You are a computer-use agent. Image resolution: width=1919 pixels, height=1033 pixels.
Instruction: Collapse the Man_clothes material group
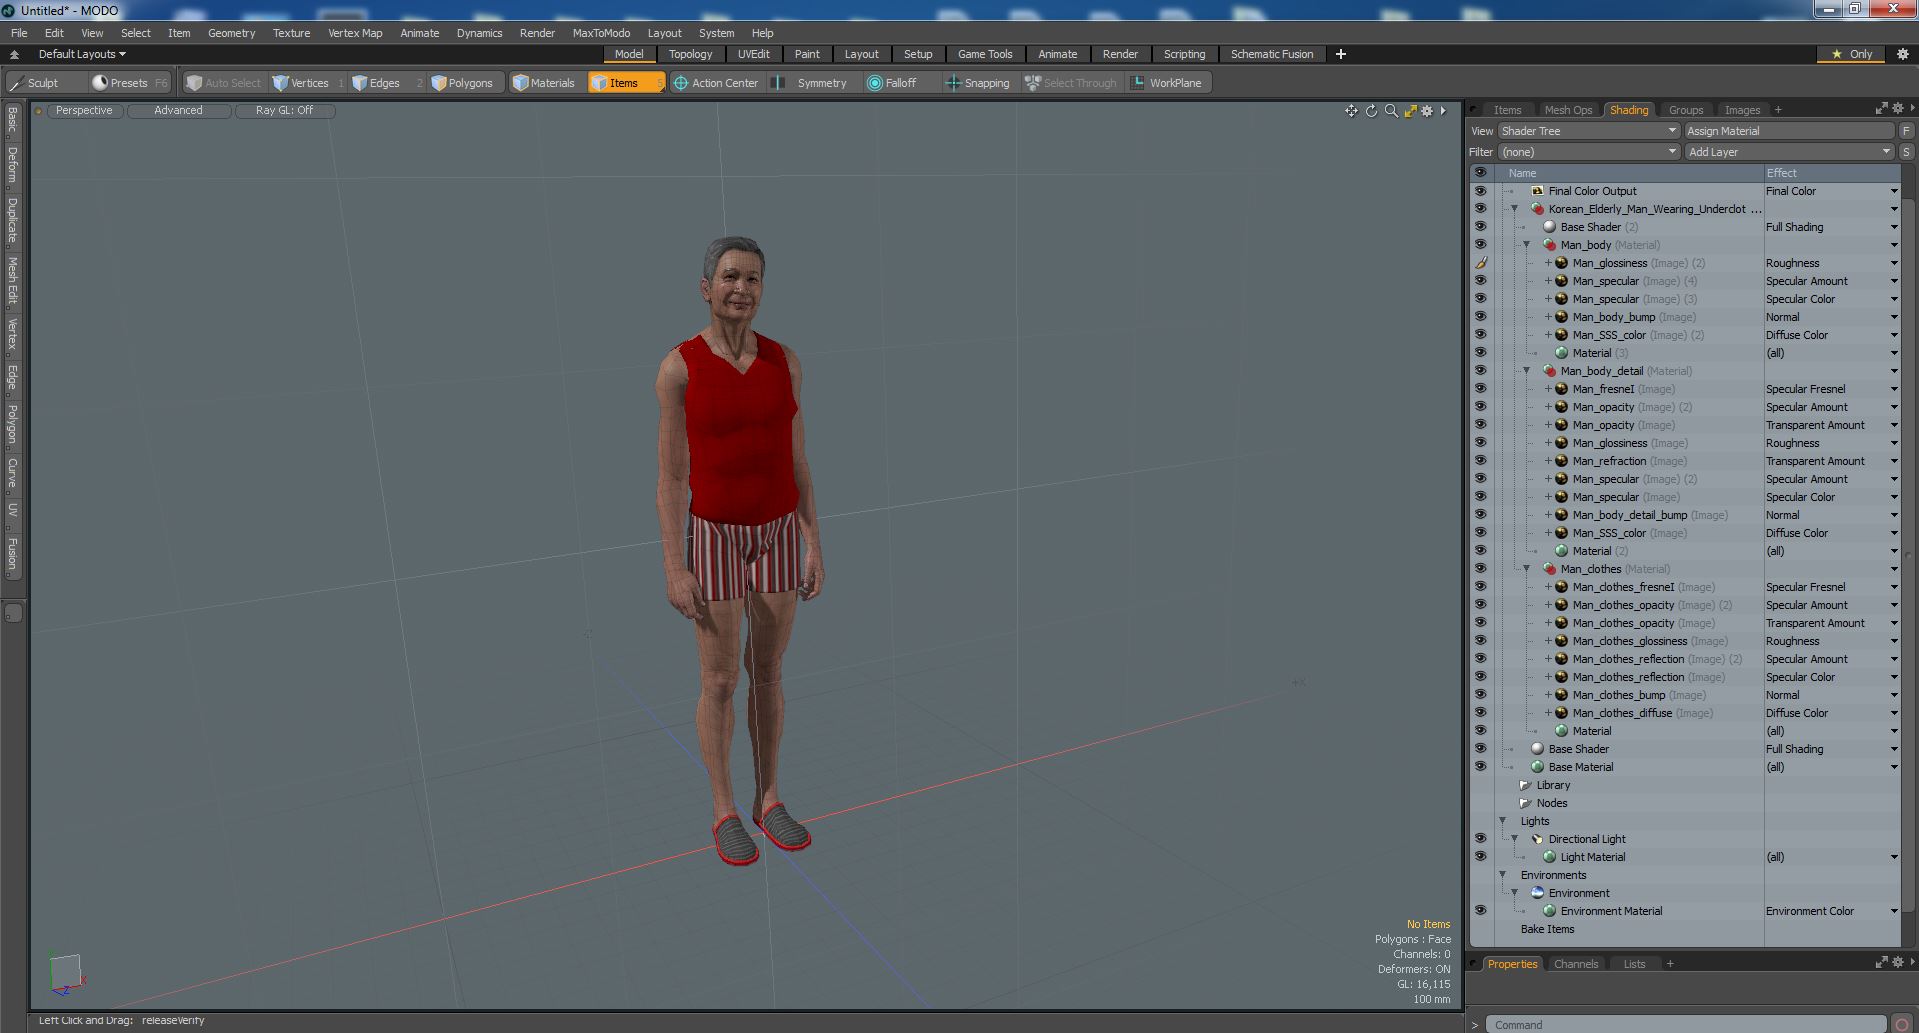1526,569
